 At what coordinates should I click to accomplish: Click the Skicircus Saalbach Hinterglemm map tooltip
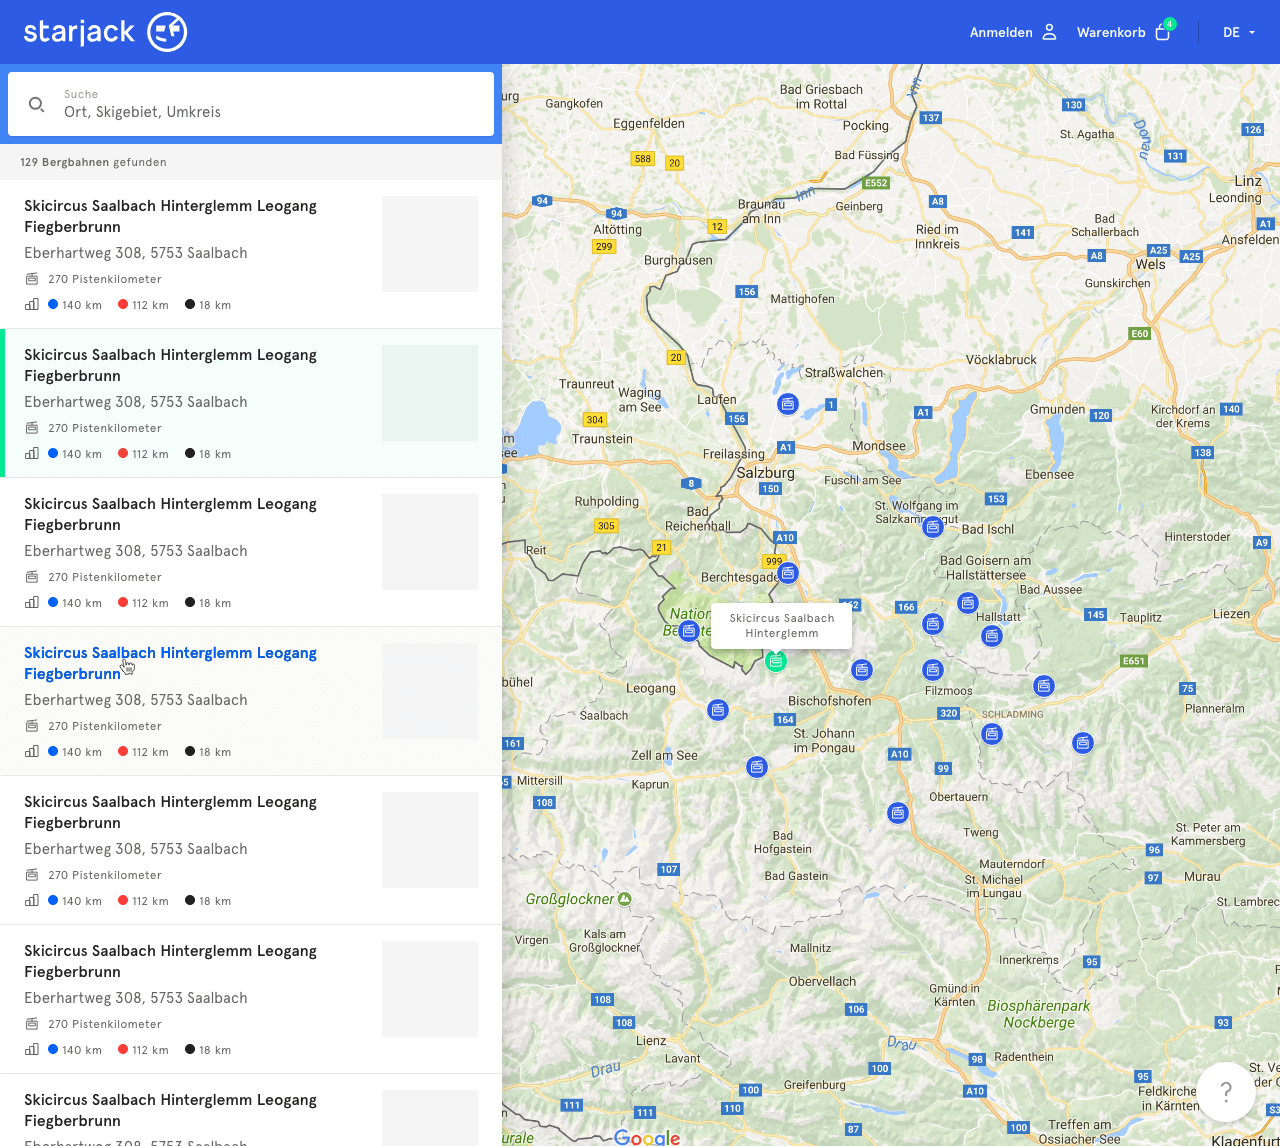coord(782,626)
